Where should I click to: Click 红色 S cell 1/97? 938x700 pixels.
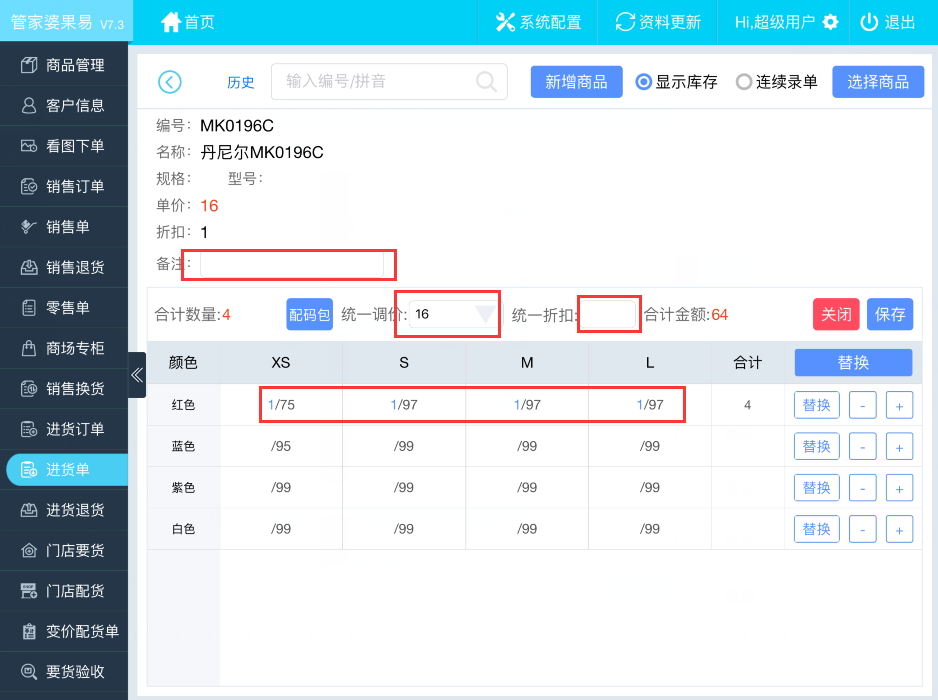(404, 405)
